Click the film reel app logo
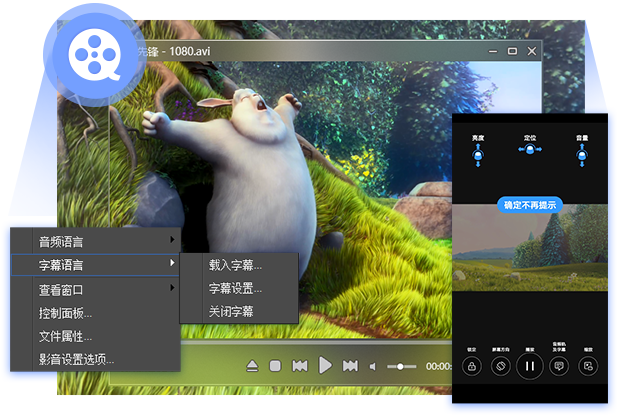618x415 pixels. click(x=95, y=54)
